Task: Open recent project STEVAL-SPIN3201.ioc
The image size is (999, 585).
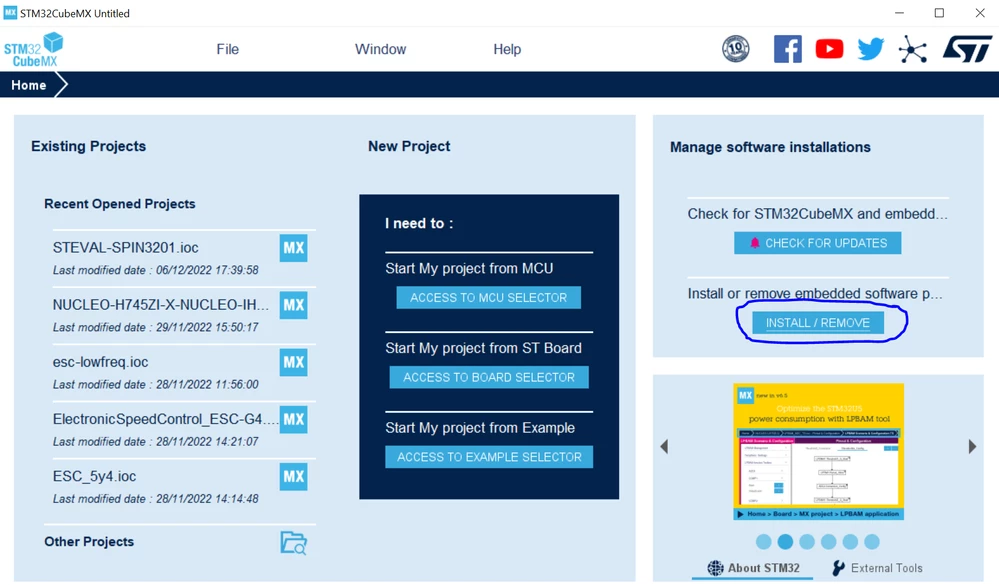Action: (126, 248)
